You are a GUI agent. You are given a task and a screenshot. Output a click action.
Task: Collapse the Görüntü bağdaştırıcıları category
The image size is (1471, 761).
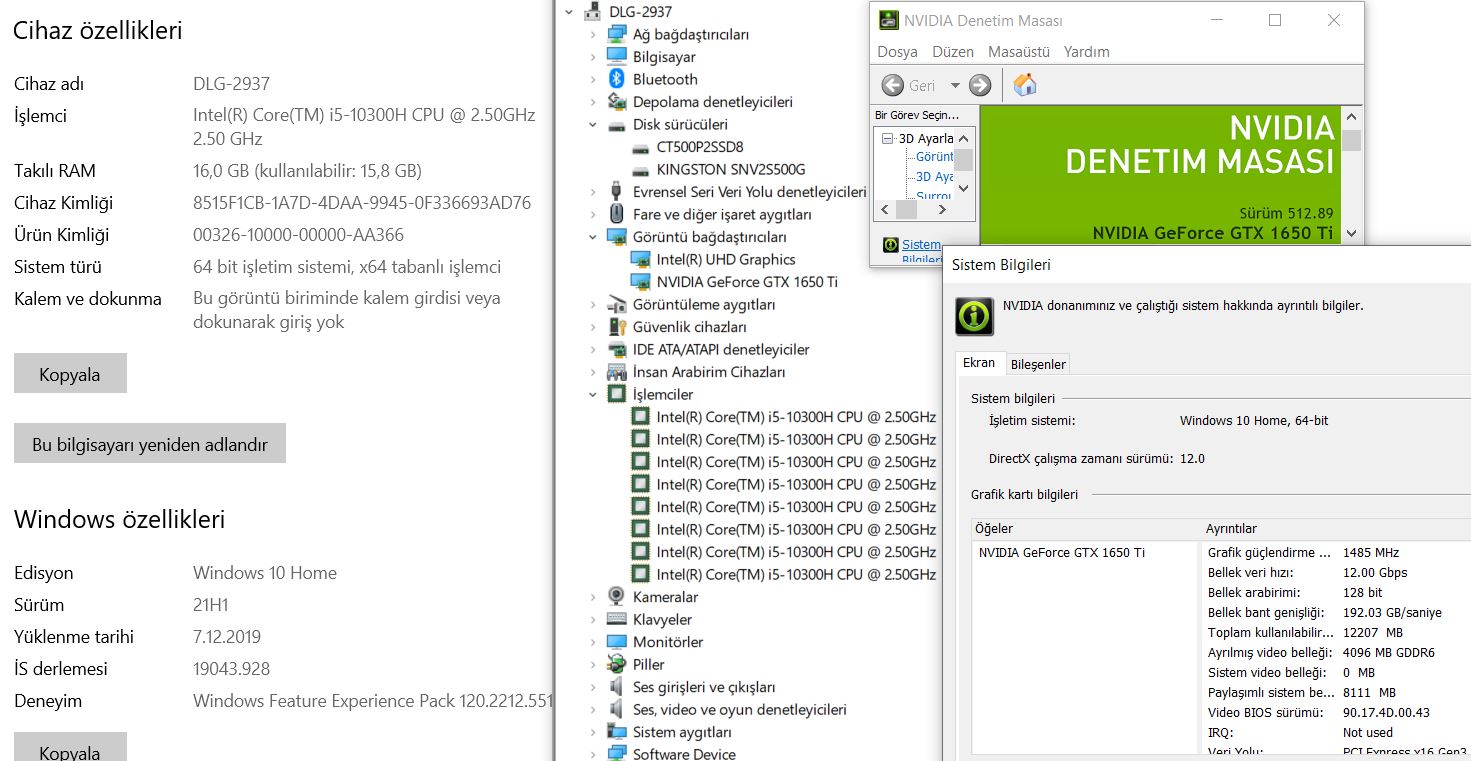pyautogui.click(x=593, y=237)
